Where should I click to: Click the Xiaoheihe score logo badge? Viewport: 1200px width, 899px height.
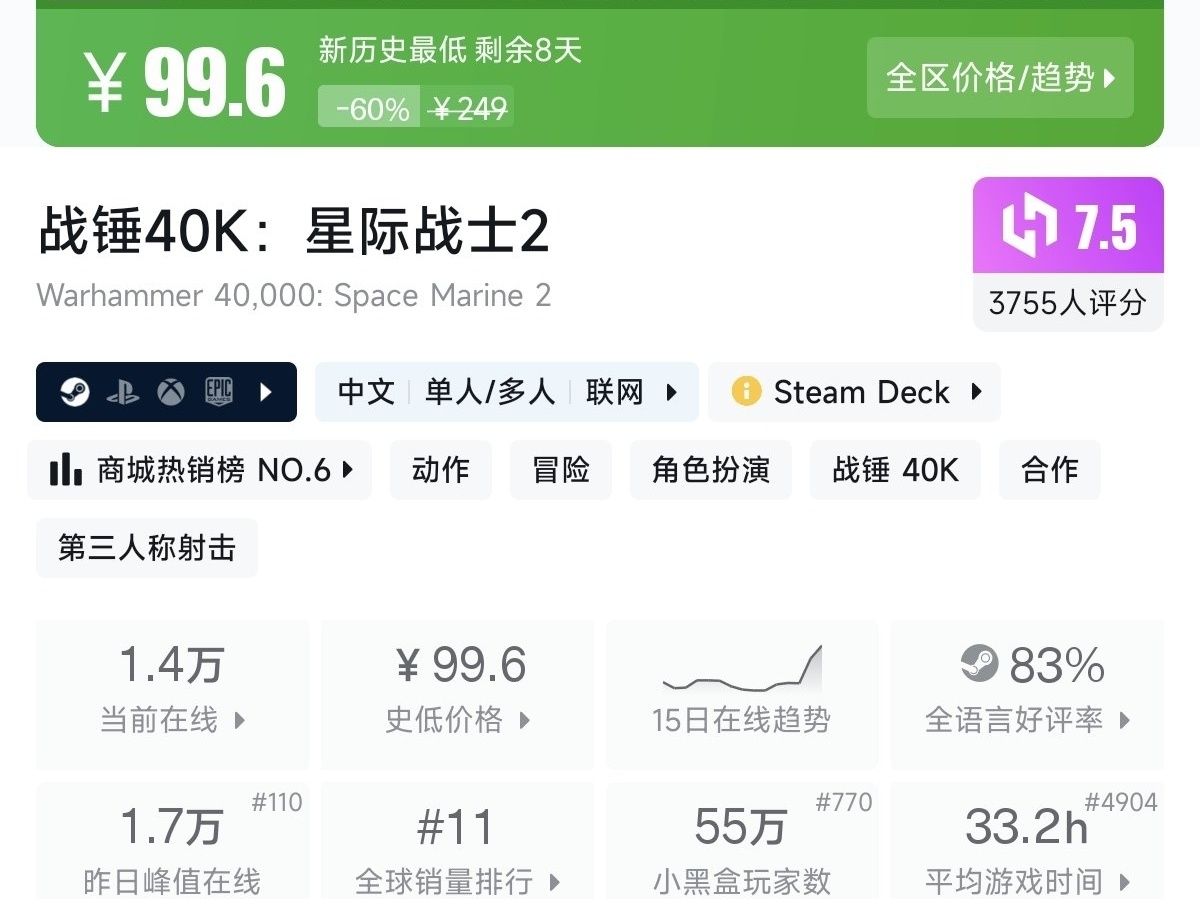(x=1030, y=227)
